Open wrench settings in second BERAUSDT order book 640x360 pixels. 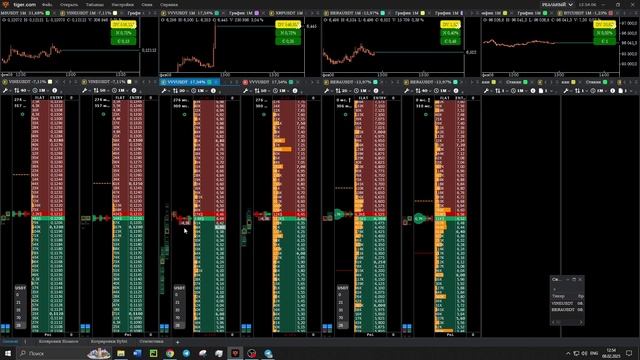click(x=407, y=90)
